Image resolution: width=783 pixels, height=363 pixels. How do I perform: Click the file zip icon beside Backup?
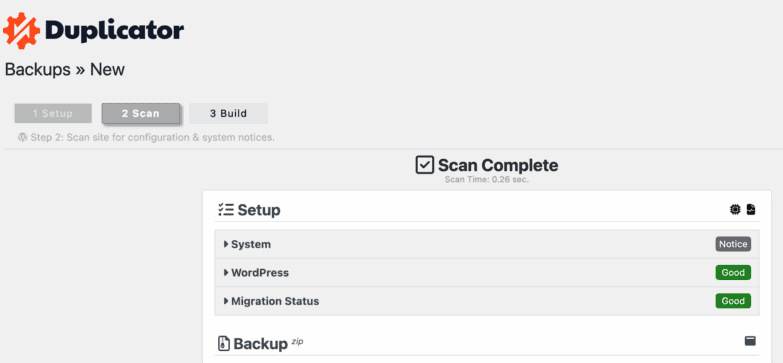point(224,344)
